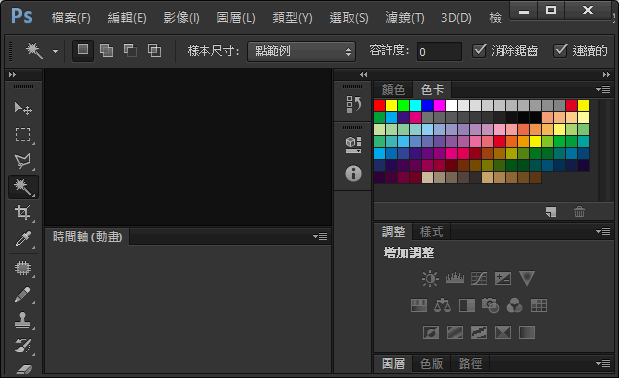Add a Vibrance adjustment

pyautogui.click(x=527, y=279)
